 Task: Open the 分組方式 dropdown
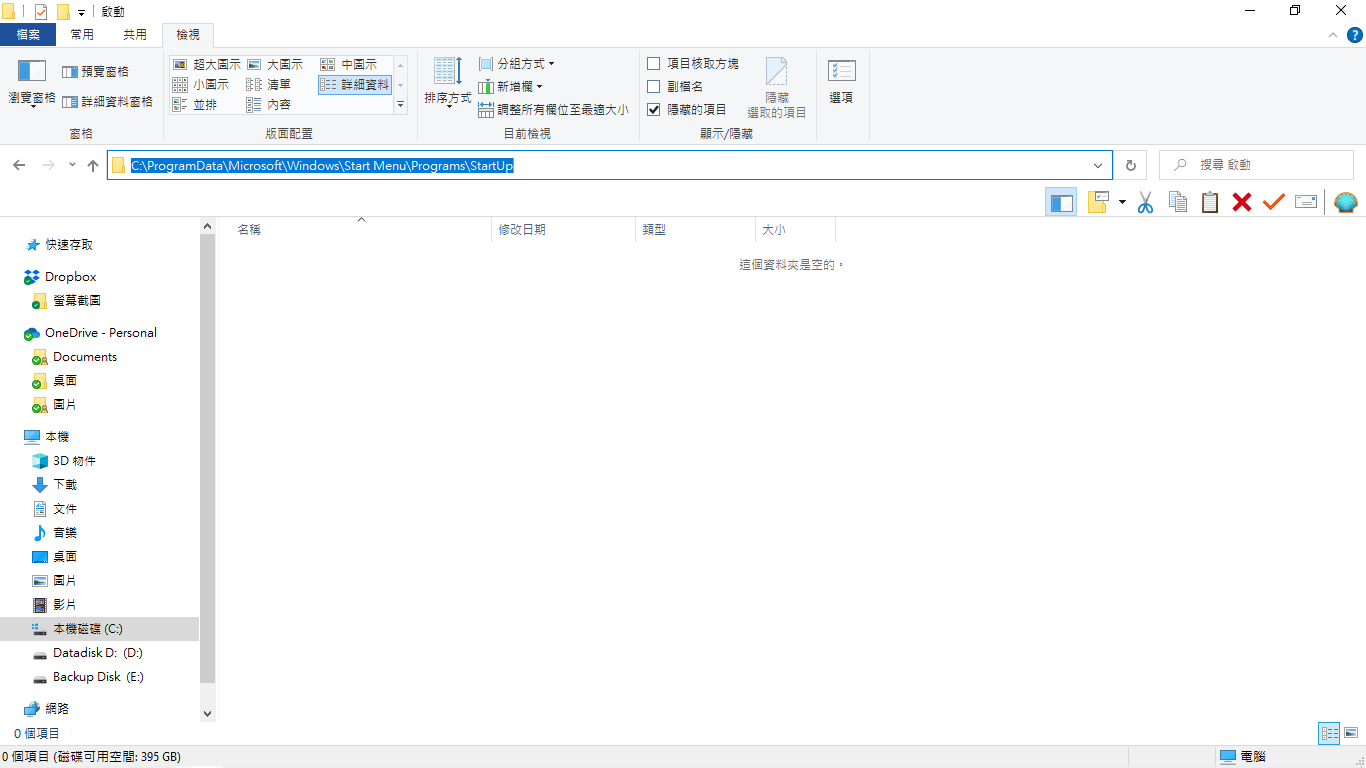point(517,64)
